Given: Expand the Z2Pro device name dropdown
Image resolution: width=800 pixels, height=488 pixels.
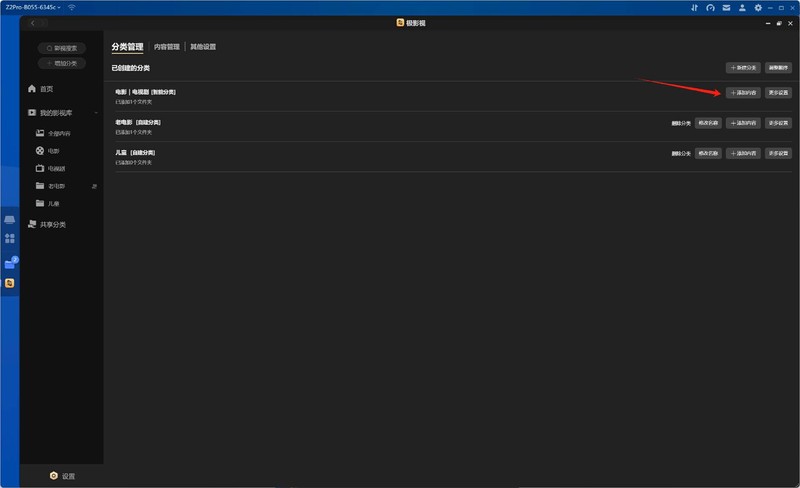Looking at the screenshot, I should pyautogui.click(x=33, y=7).
